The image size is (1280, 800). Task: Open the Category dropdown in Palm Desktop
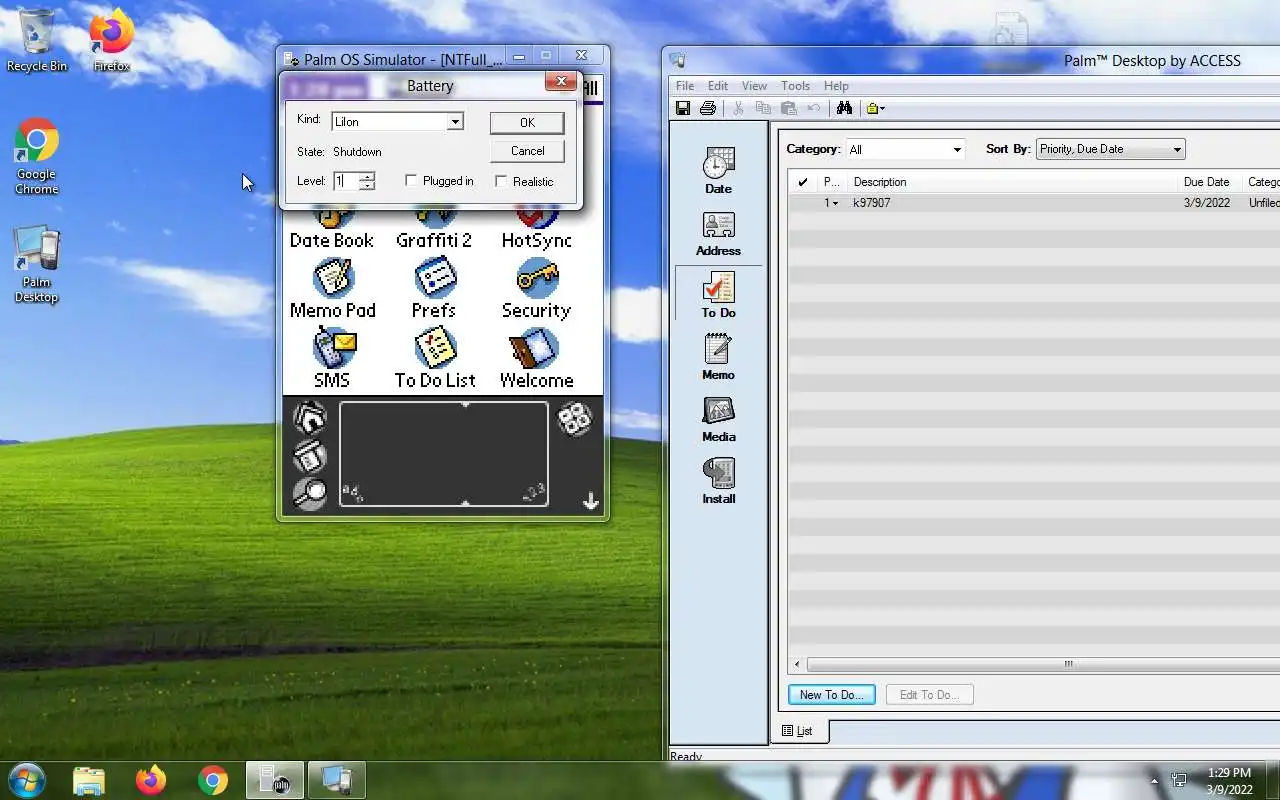tap(957, 150)
